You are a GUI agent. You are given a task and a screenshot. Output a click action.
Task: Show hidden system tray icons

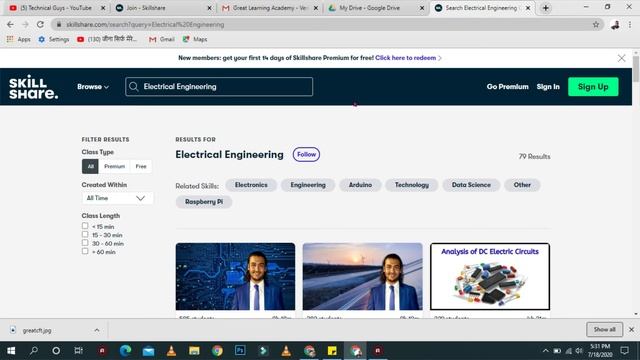coord(545,351)
